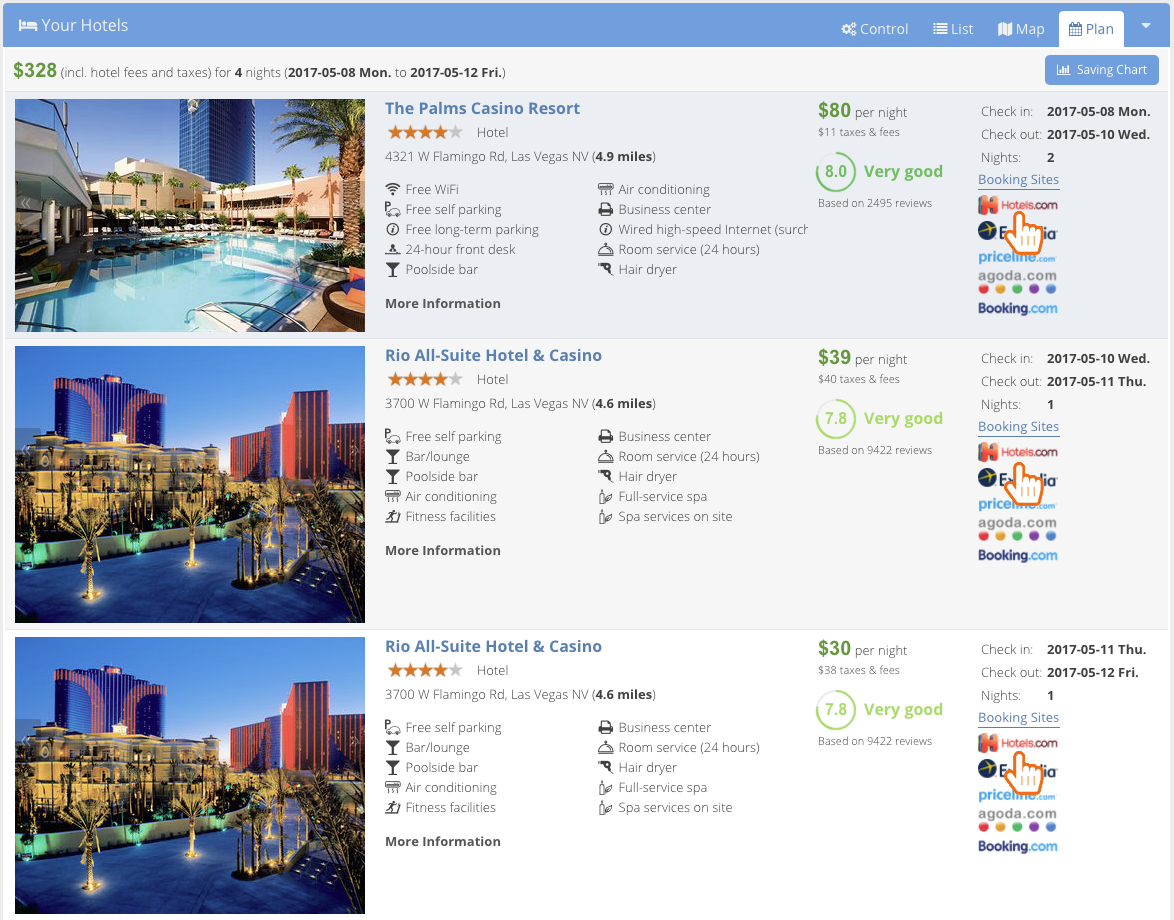Click Palms Hair dryer icon
1174x920 pixels.
tap(606, 269)
